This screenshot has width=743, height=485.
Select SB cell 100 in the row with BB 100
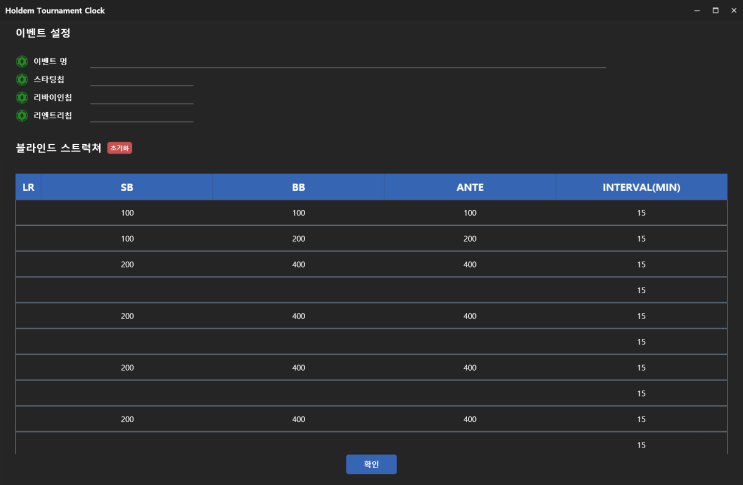pyautogui.click(x=127, y=213)
